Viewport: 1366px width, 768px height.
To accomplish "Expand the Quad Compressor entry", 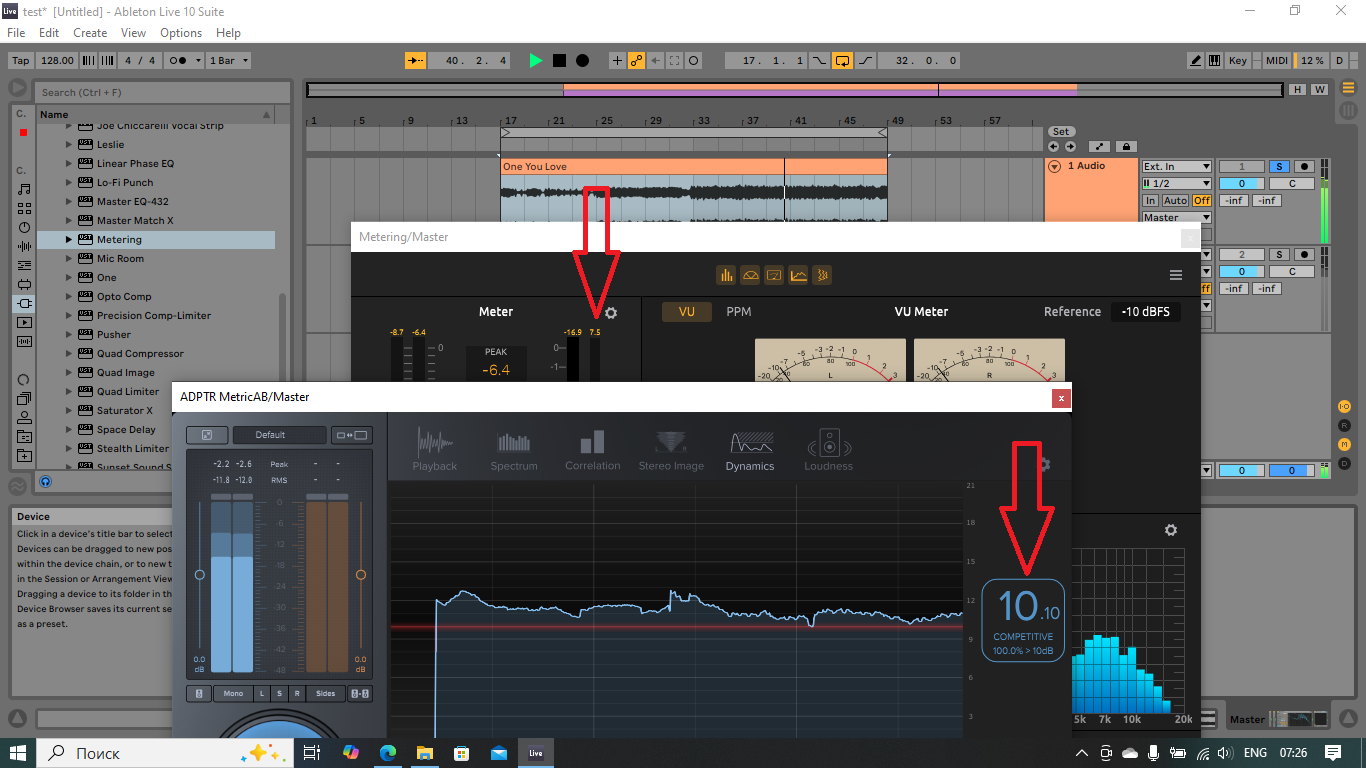I will click(x=69, y=354).
